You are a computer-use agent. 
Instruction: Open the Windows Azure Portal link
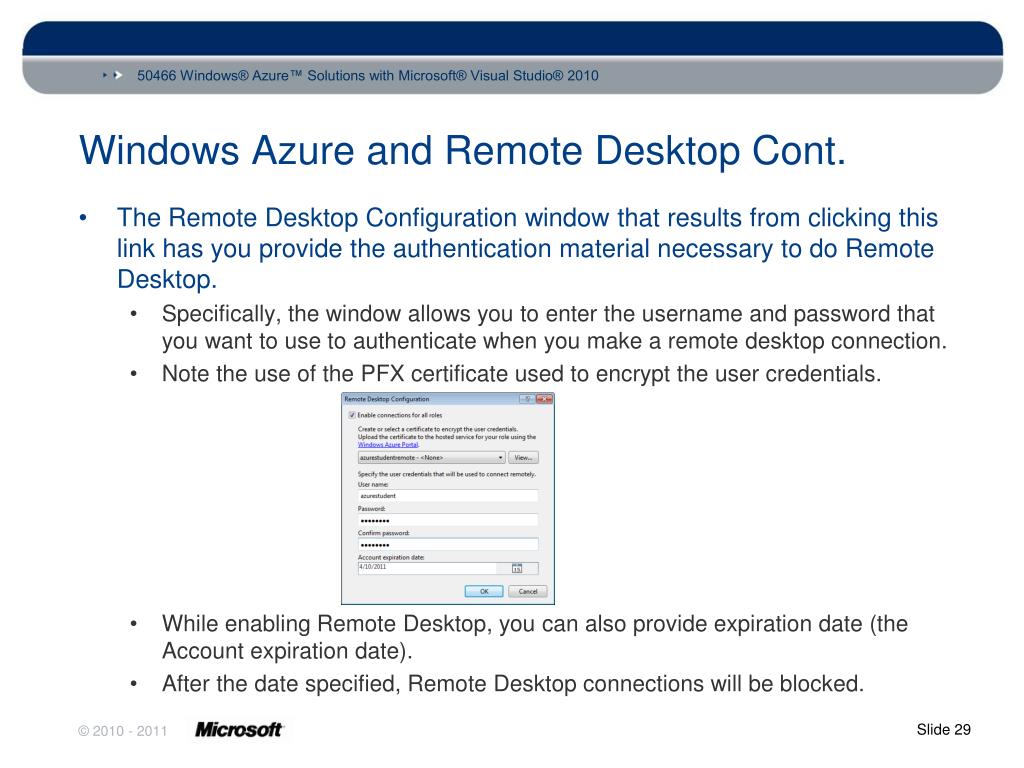click(x=388, y=445)
